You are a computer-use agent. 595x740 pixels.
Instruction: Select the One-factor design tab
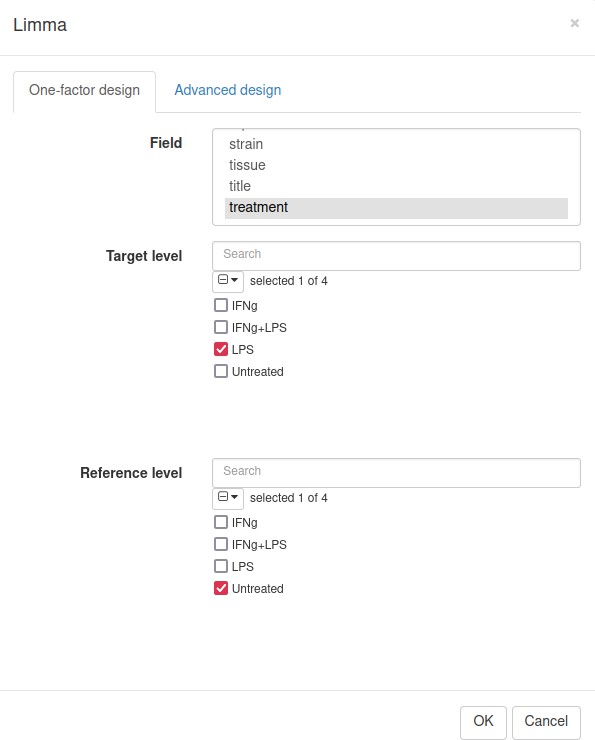84,90
